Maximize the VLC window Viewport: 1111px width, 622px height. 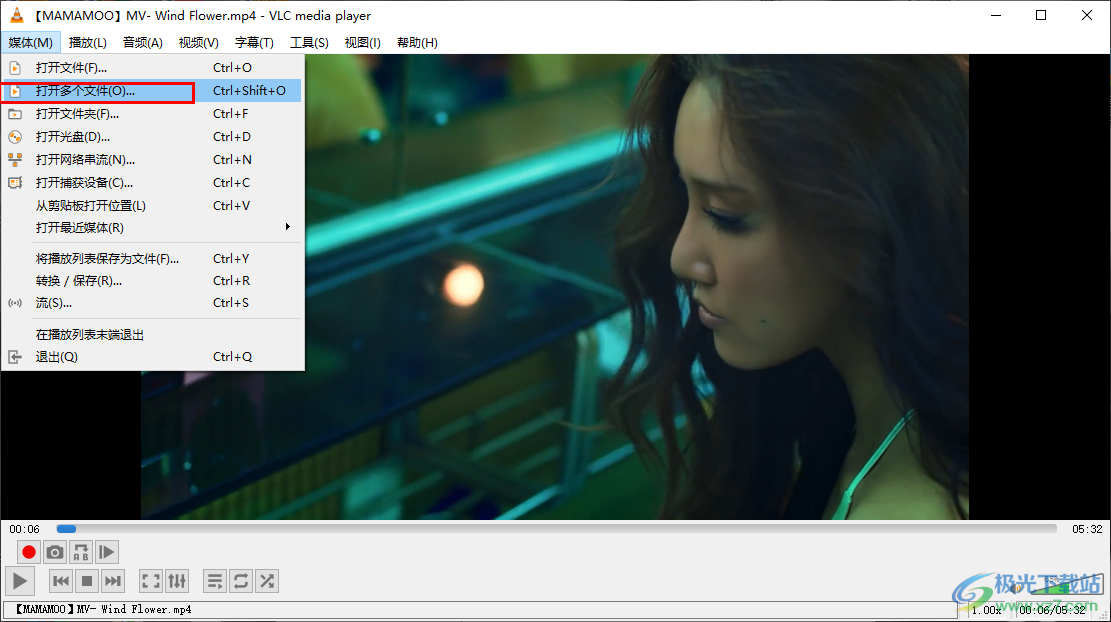1041,16
